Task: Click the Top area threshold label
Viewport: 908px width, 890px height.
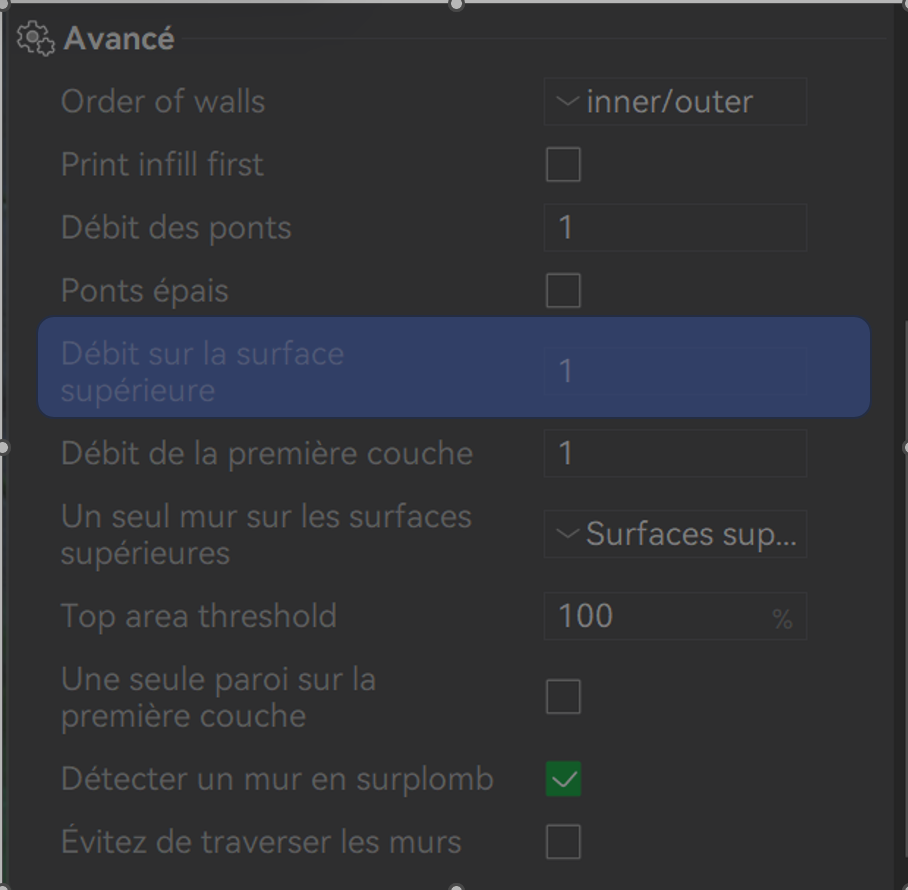Action: (198, 616)
